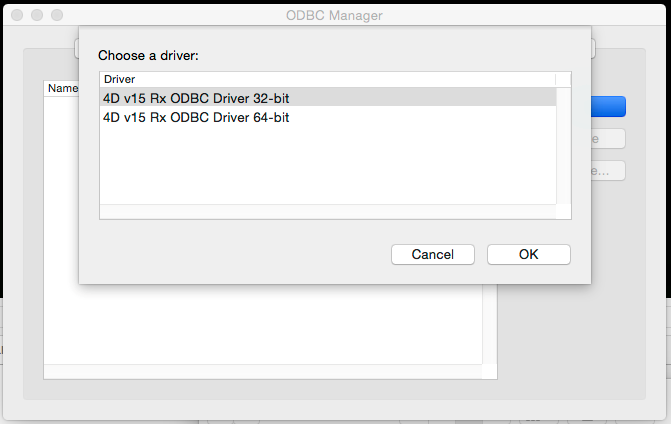Zoom the ODBC Manager window
671x424 pixels.
pyautogui.click(x=56, y=16)
